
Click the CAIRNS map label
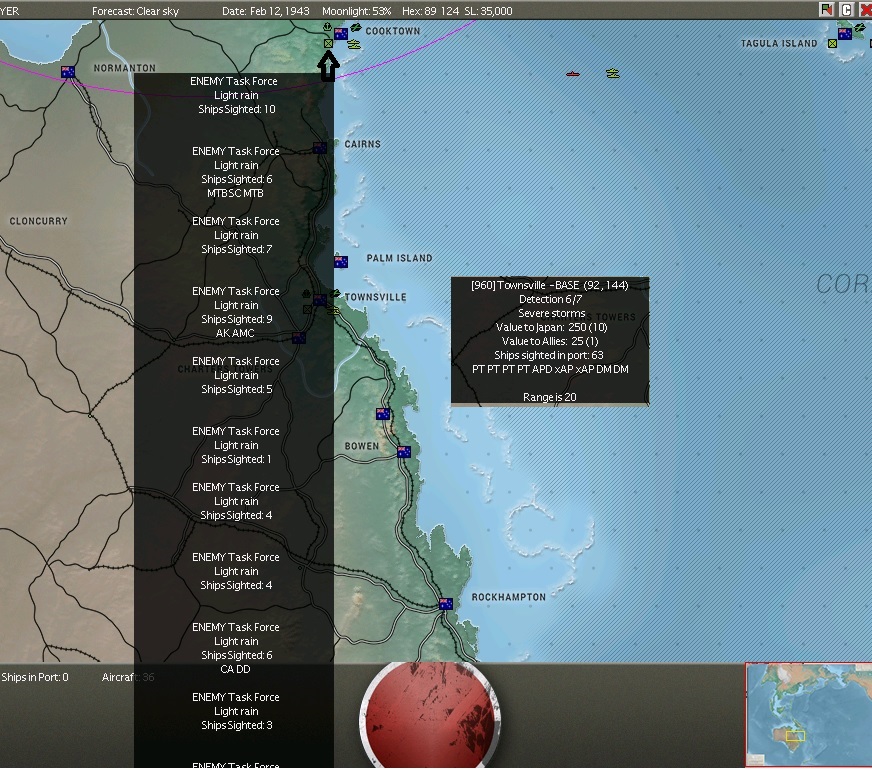(363, 144)
